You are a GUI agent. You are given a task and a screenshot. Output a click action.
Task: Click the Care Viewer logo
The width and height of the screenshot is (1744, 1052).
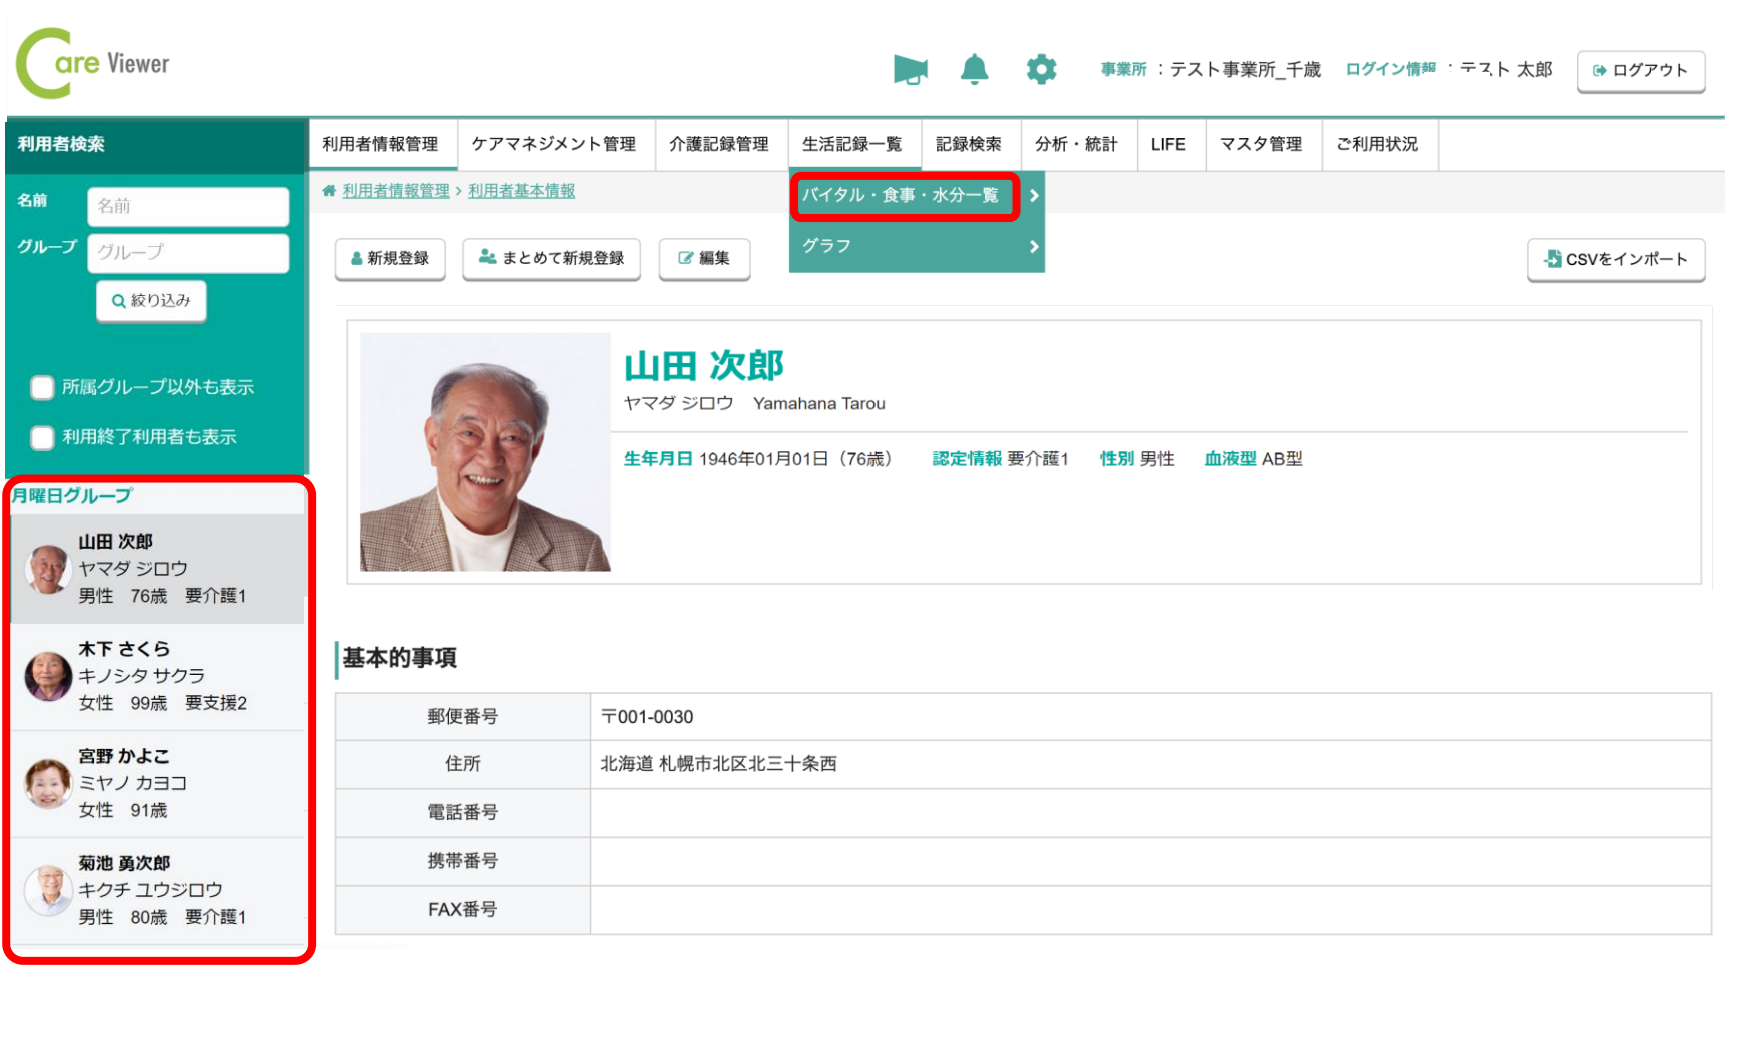[93, 64]
